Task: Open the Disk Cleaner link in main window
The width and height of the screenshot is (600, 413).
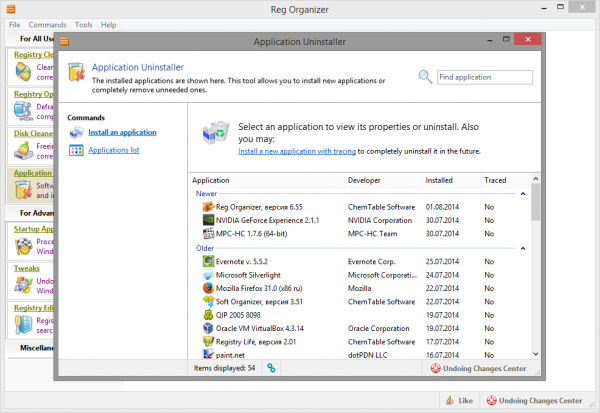Action: click(34, 133)
